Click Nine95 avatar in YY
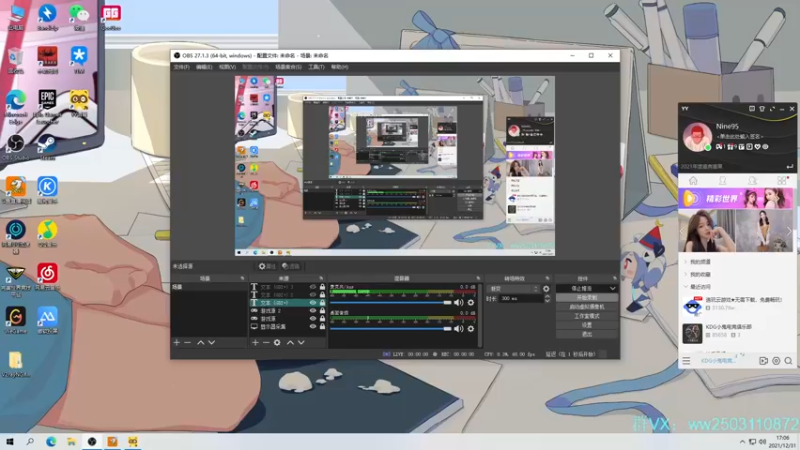 (x=697, y=137)
